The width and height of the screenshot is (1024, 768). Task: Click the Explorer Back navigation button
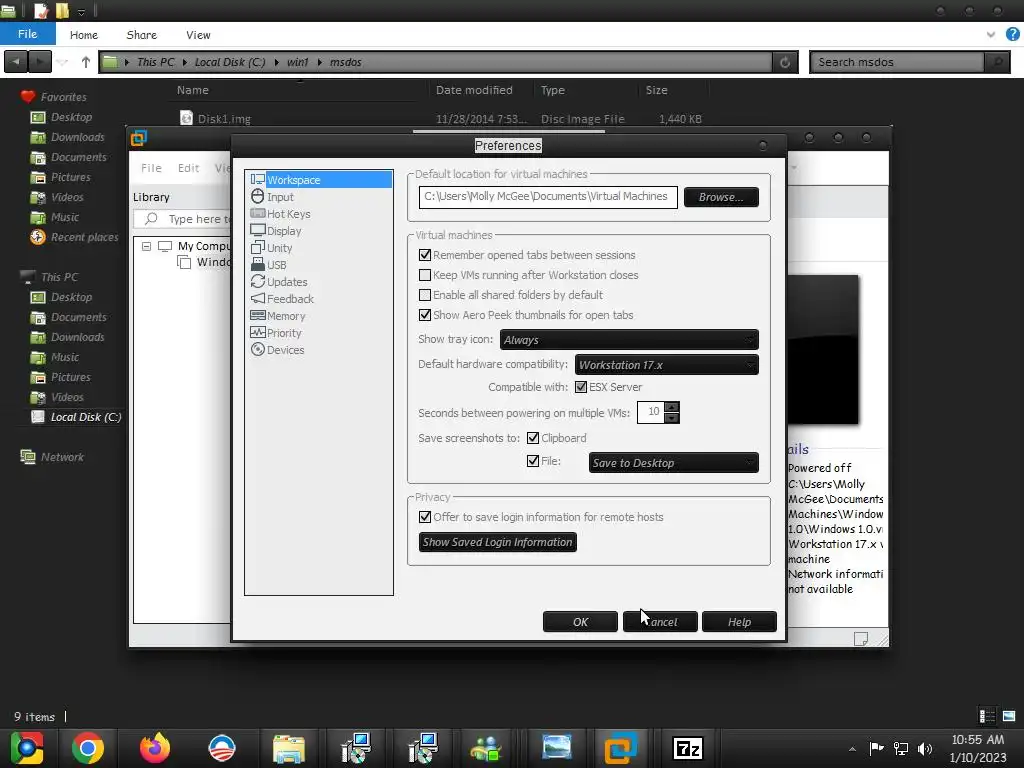click(16, 62)
